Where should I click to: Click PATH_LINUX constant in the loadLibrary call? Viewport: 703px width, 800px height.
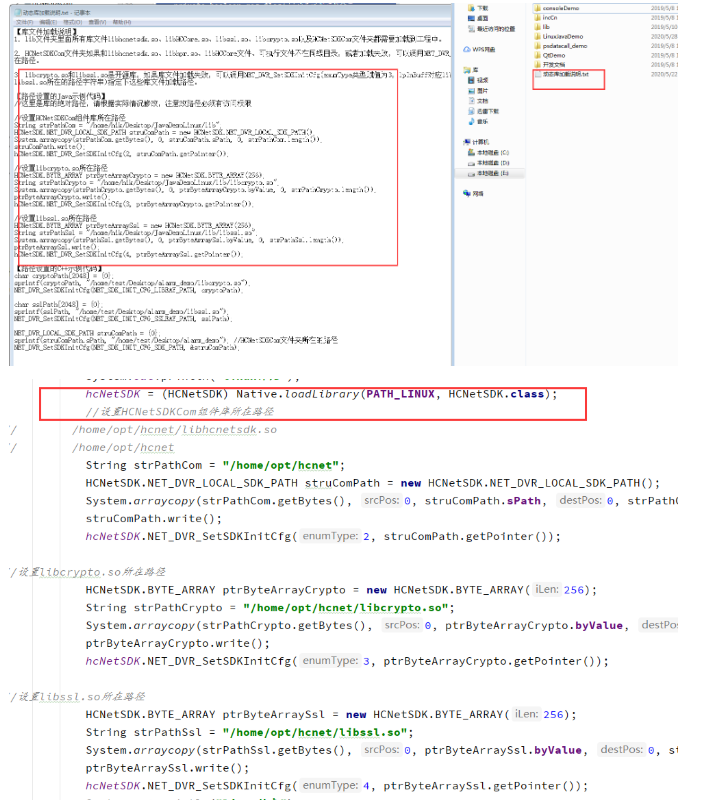point(400,394)
